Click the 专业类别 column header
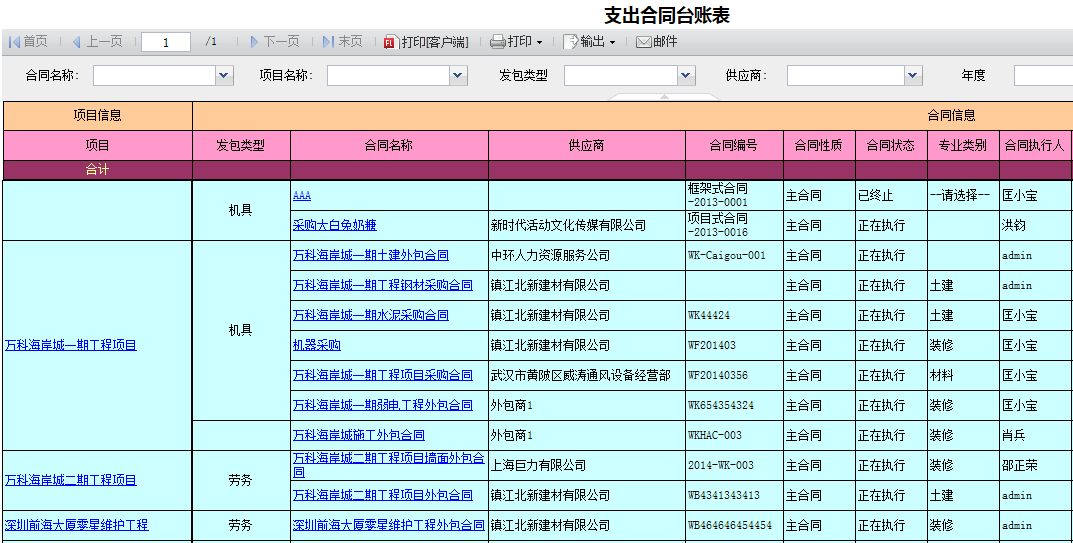Image resolution: width=1073 pixels, height=543 pixels. click(x=964, y=145)
